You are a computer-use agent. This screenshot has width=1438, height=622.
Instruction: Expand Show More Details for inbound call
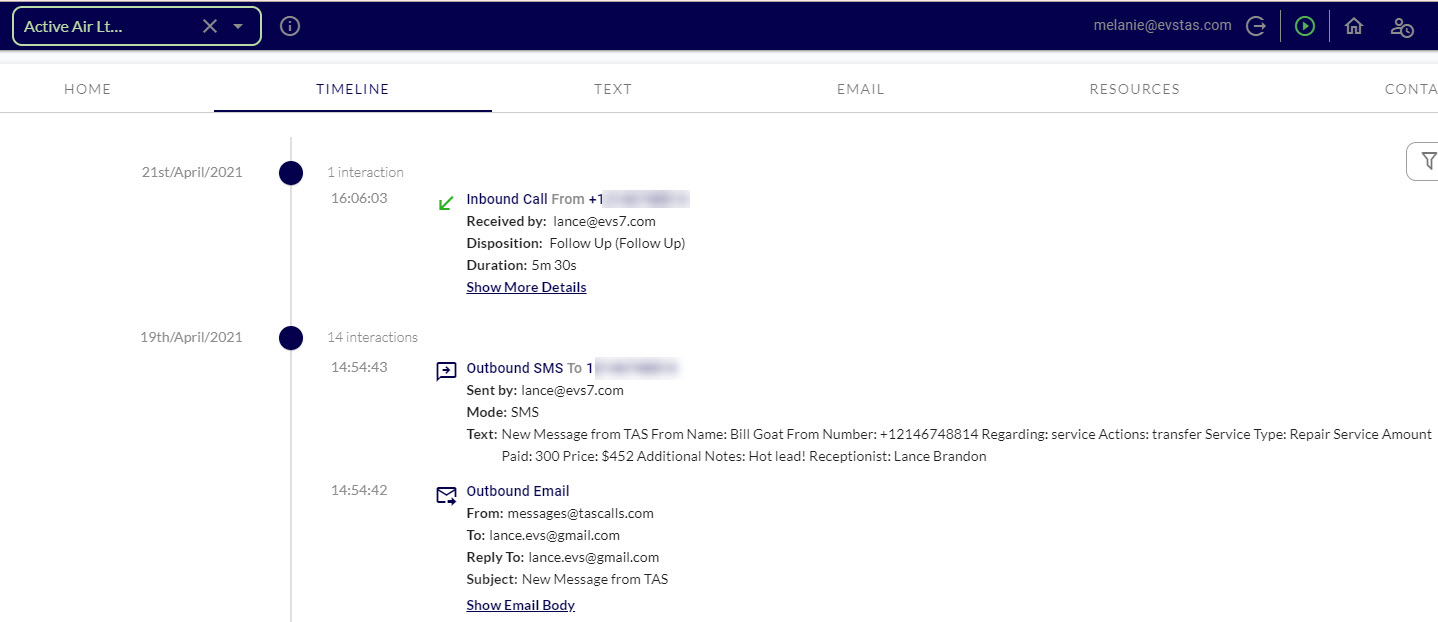click(526, 287)
